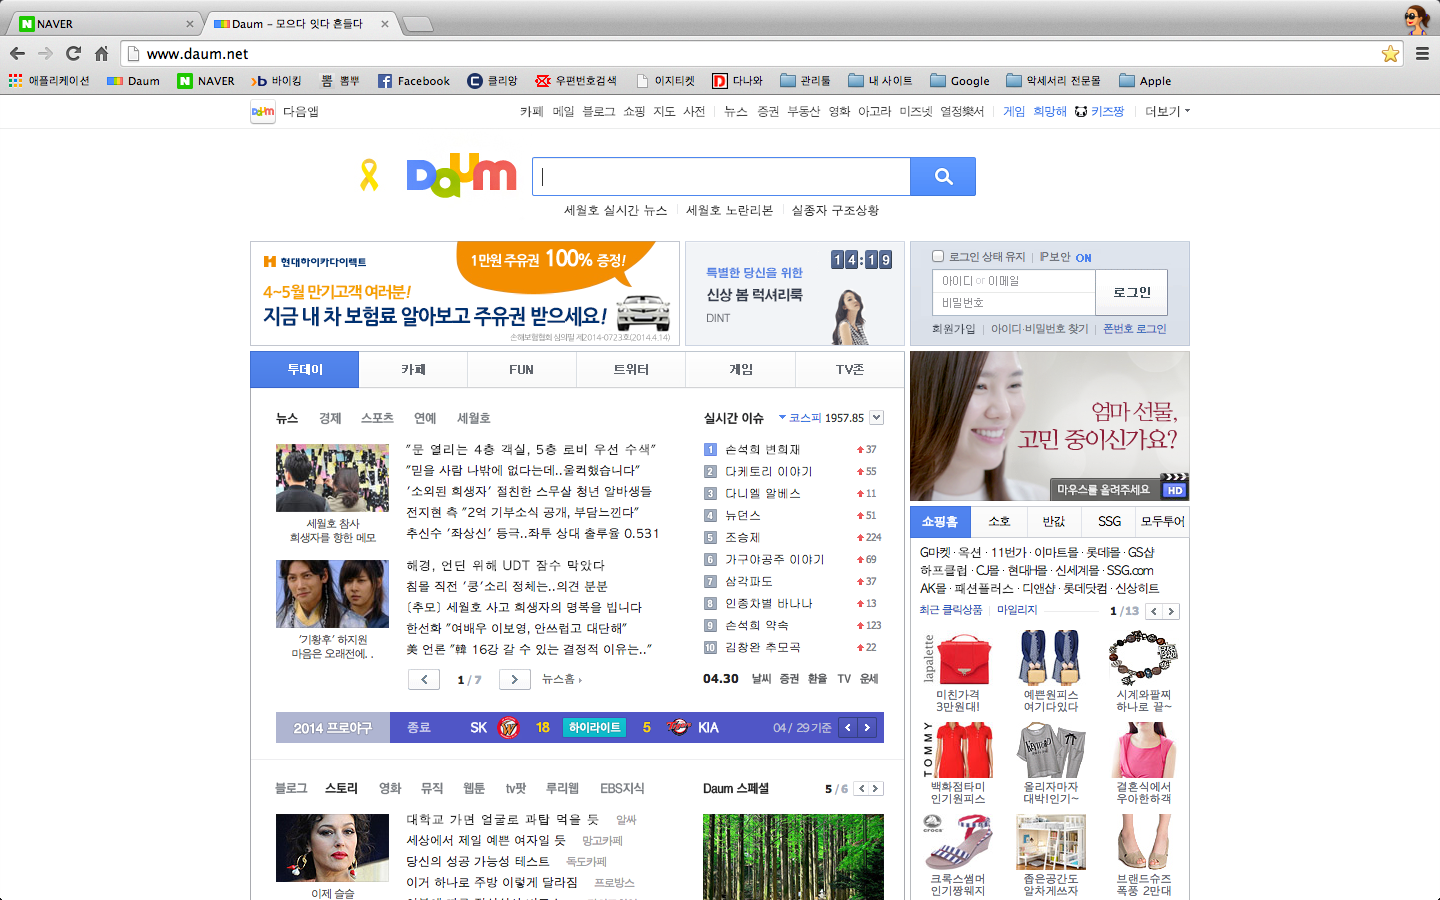Viewport: 1440px width, 900px height.
Task: Click the 로그인 button
Action: (1131, 292)
